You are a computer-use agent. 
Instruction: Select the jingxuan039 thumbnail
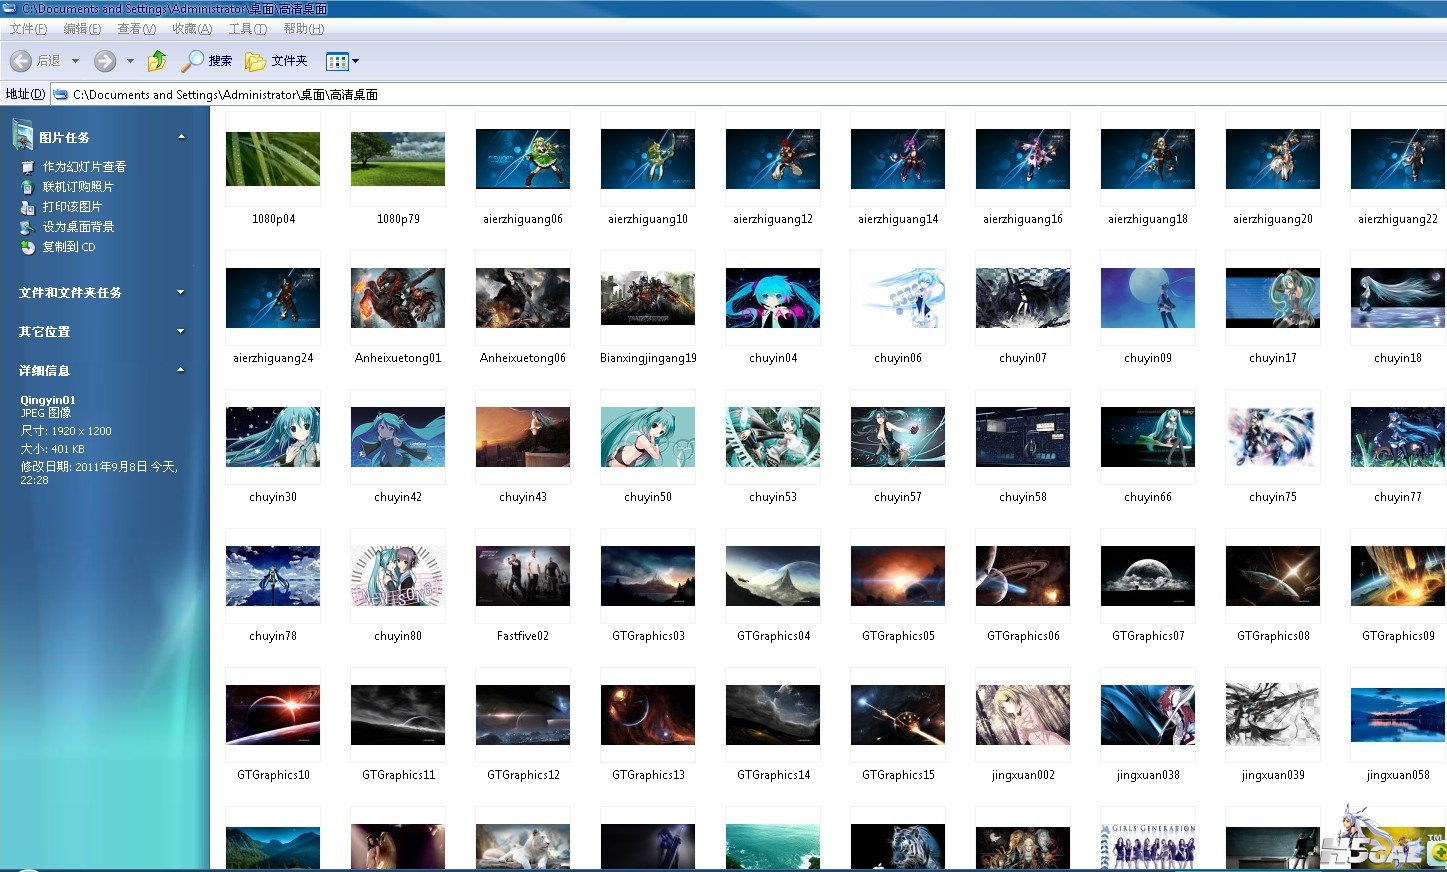tap(1273, 715)
